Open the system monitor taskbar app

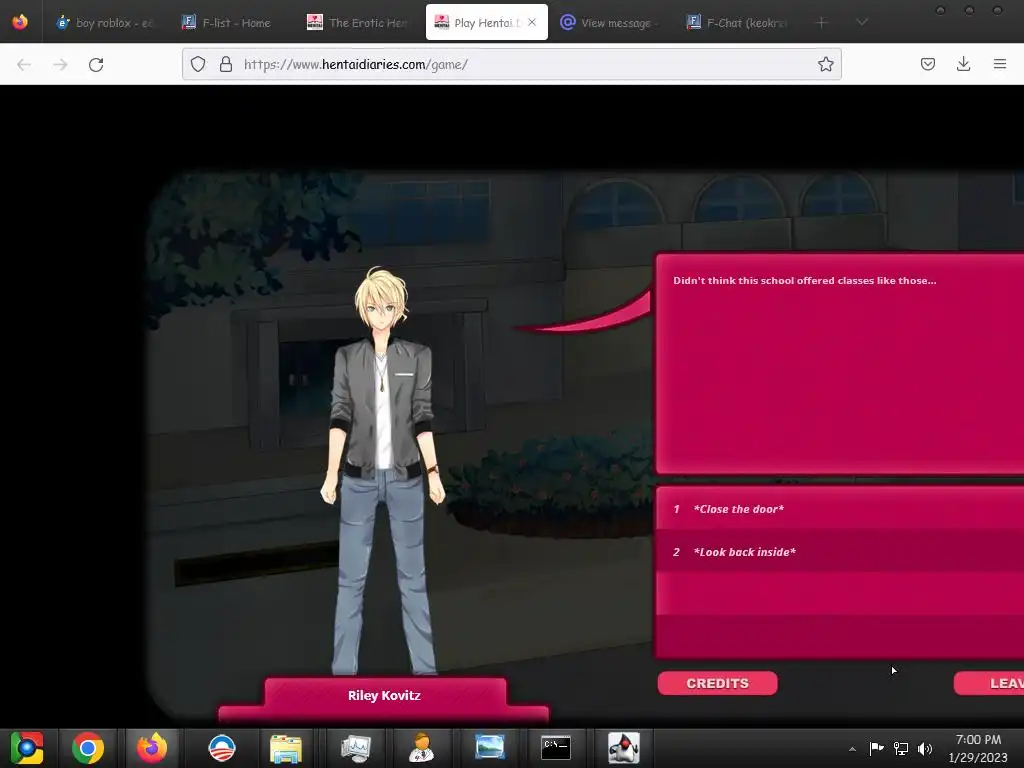point(355,748)
